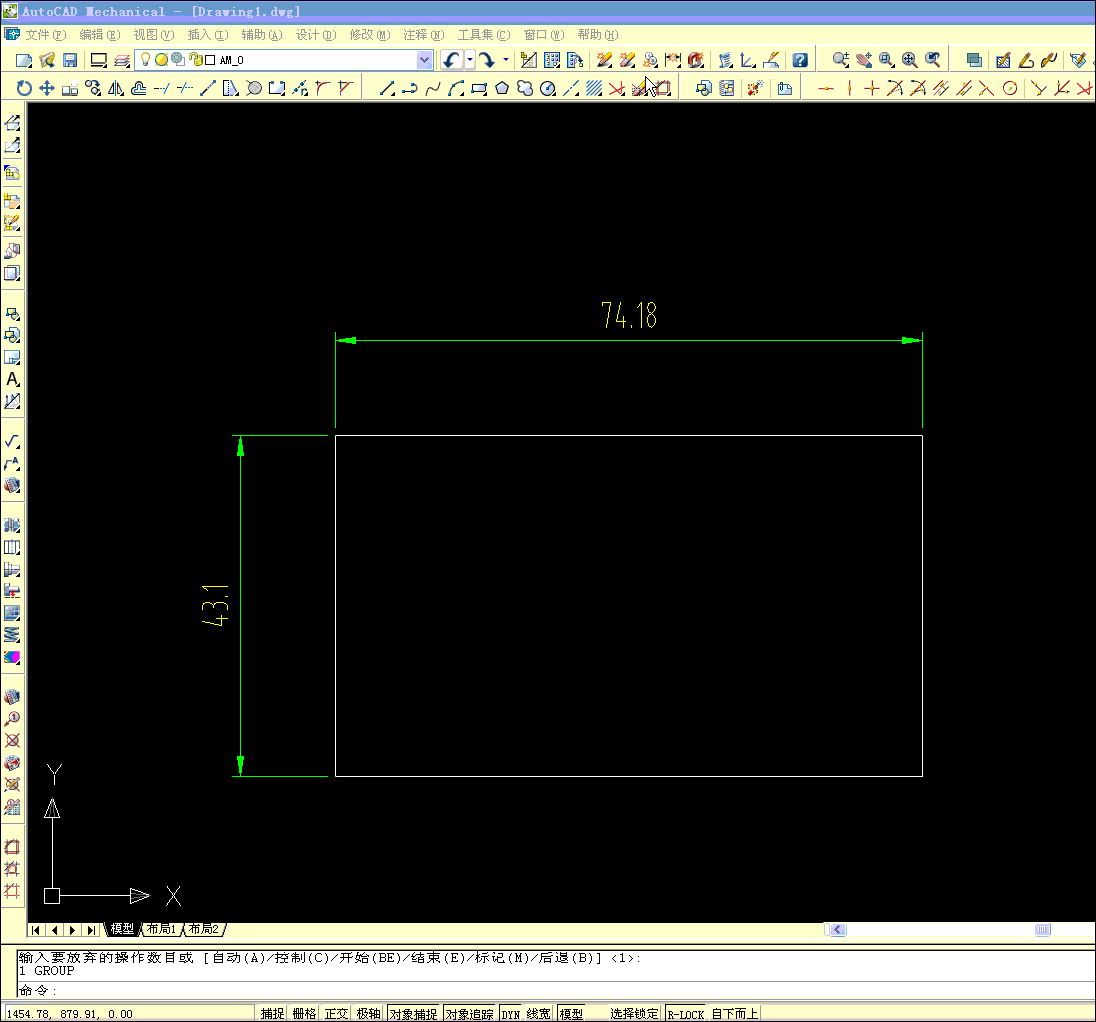Toggle the 对象捕捉 object snap
Image resolution: width=1096 pixels, height=1022 pixels.
pos(414,1014)
